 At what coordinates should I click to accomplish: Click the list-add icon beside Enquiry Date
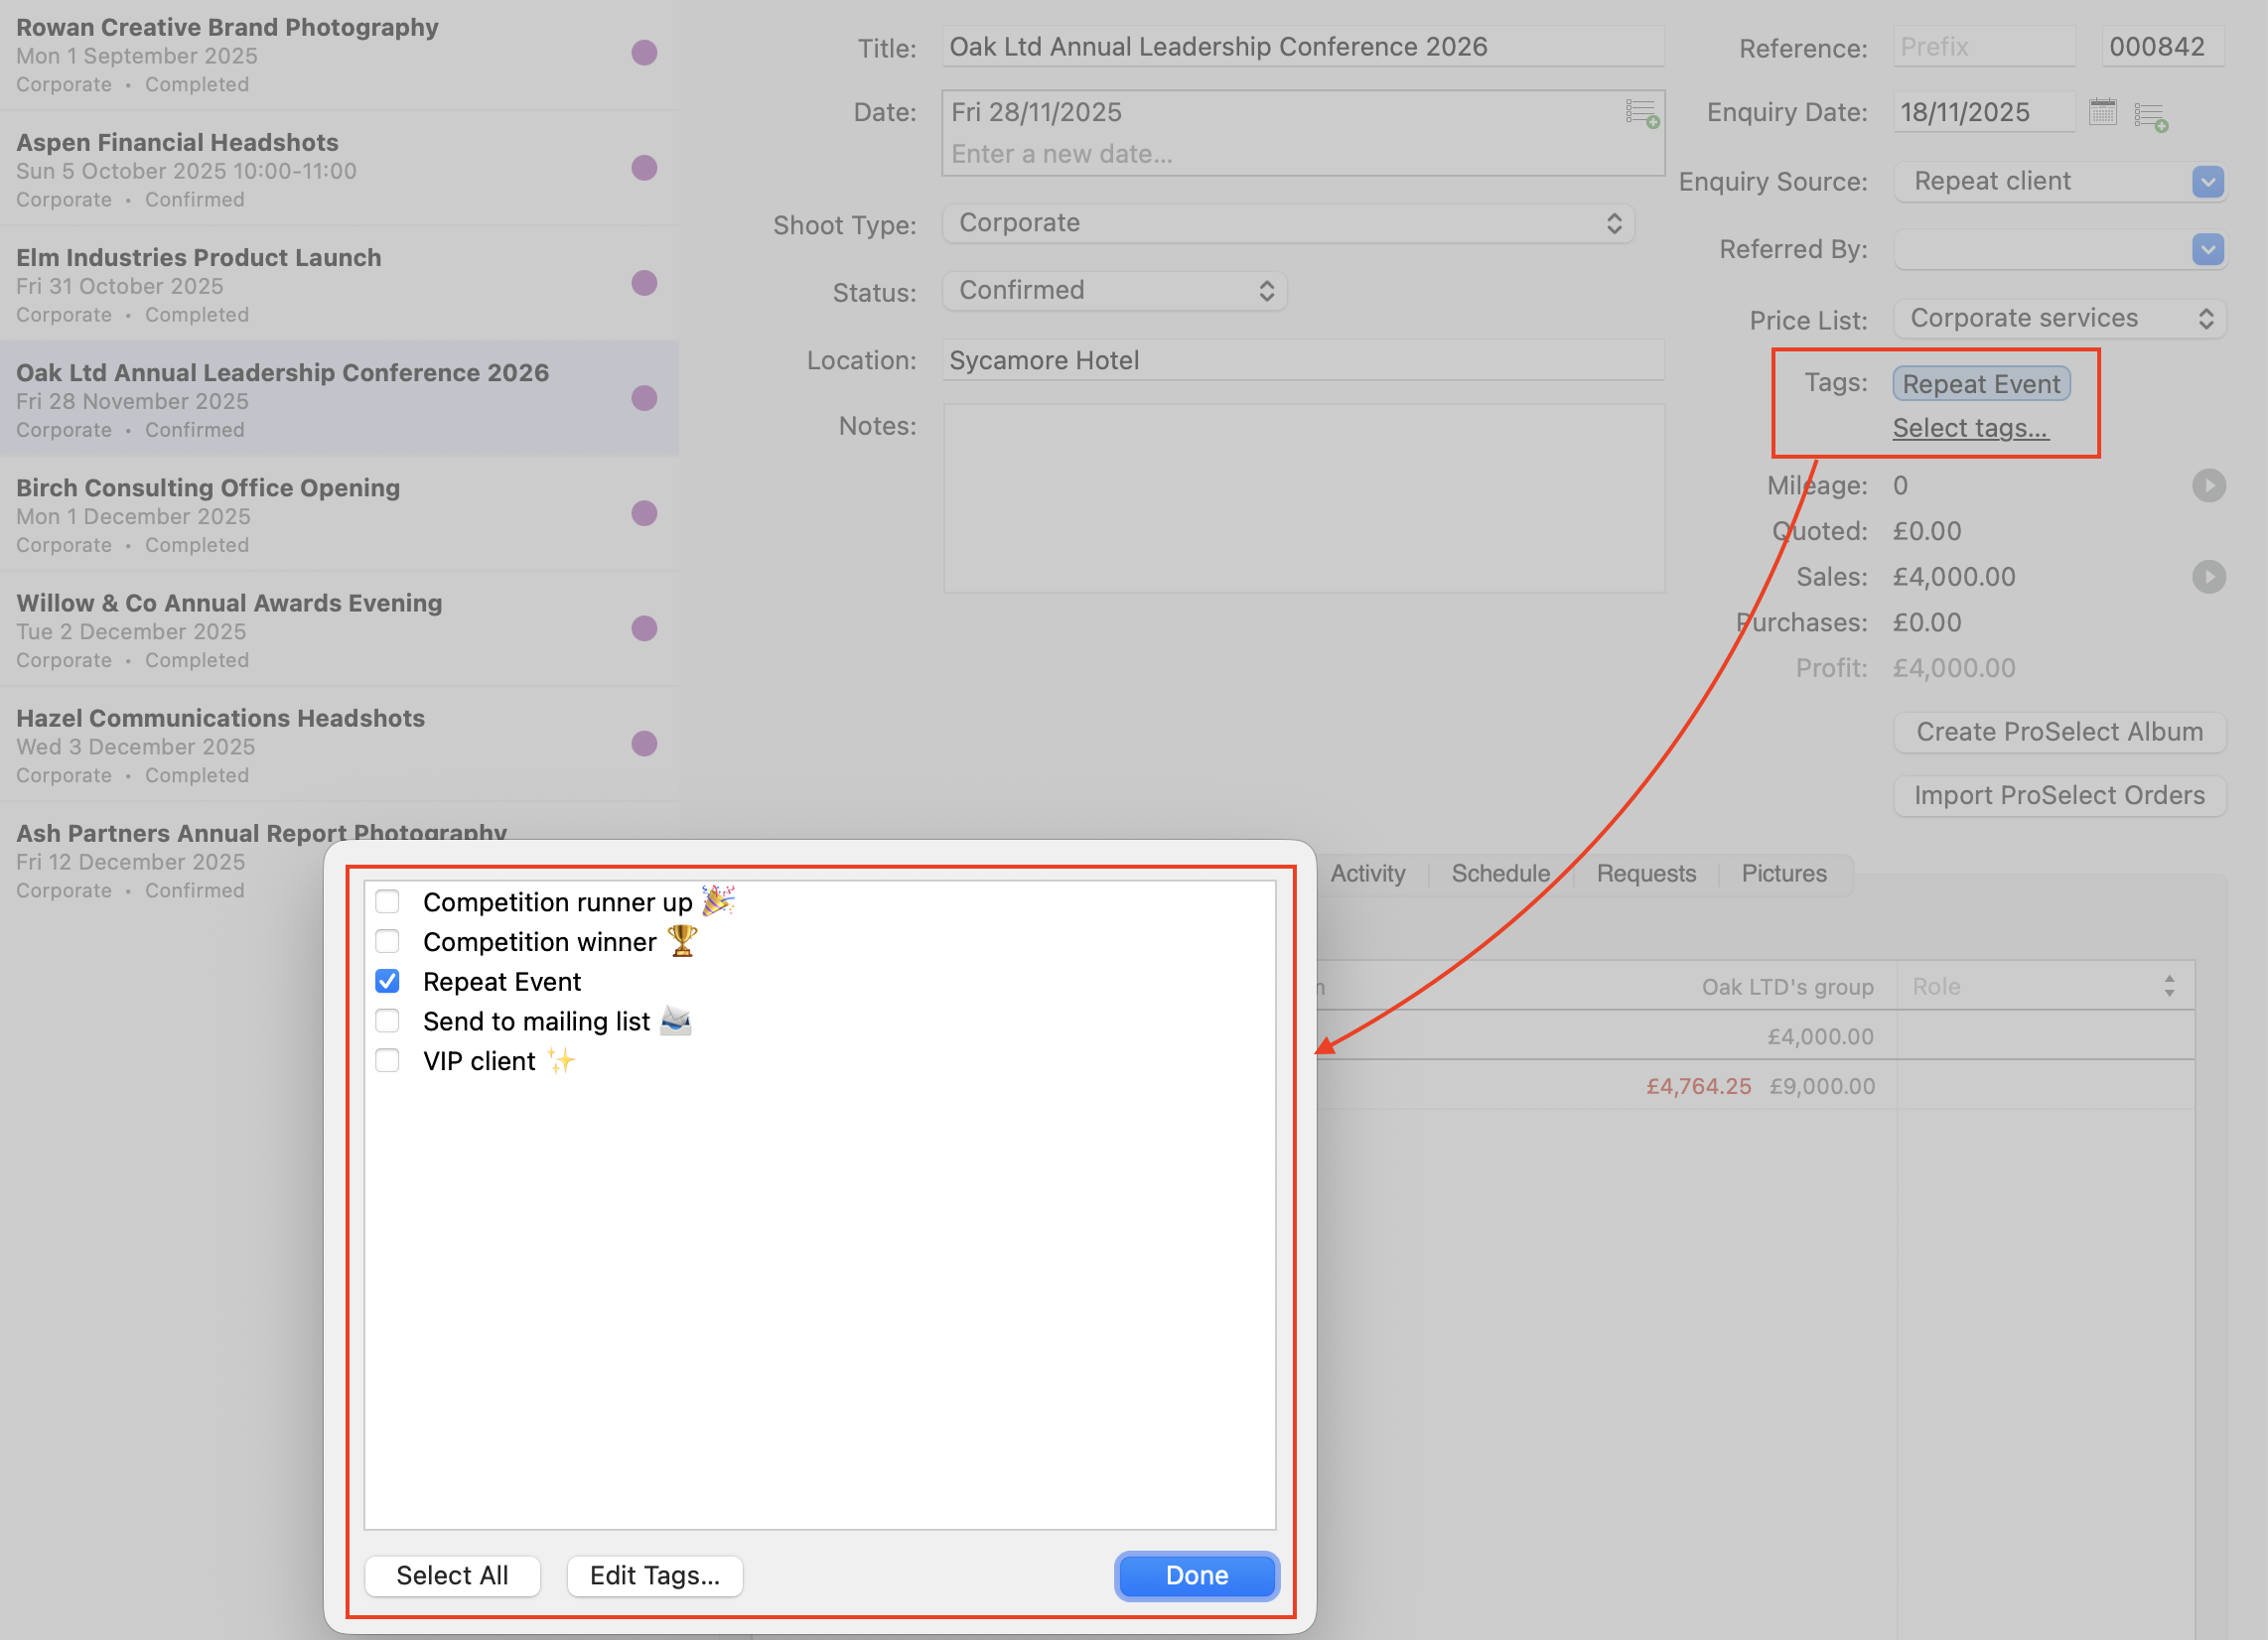2150,117
